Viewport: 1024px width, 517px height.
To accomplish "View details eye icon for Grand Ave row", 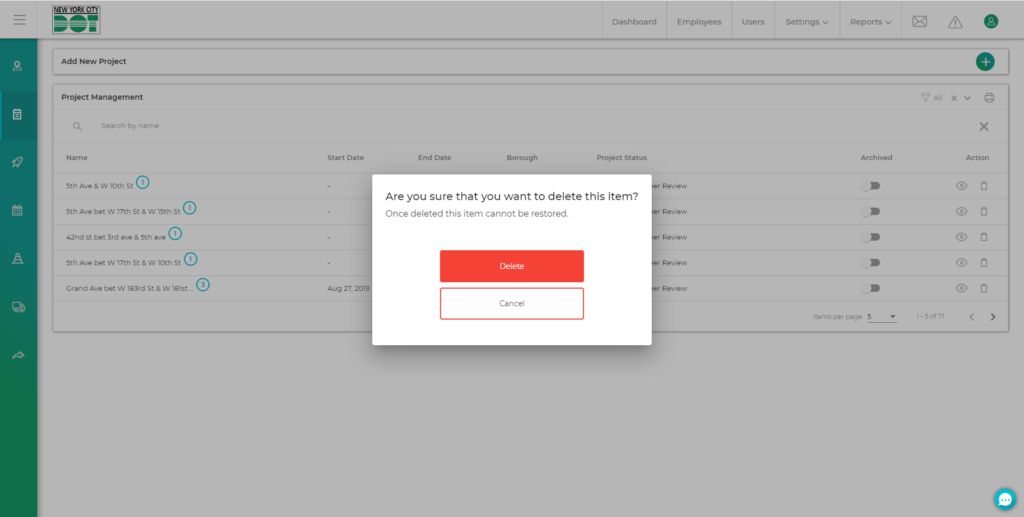I will tap(961, 288).
